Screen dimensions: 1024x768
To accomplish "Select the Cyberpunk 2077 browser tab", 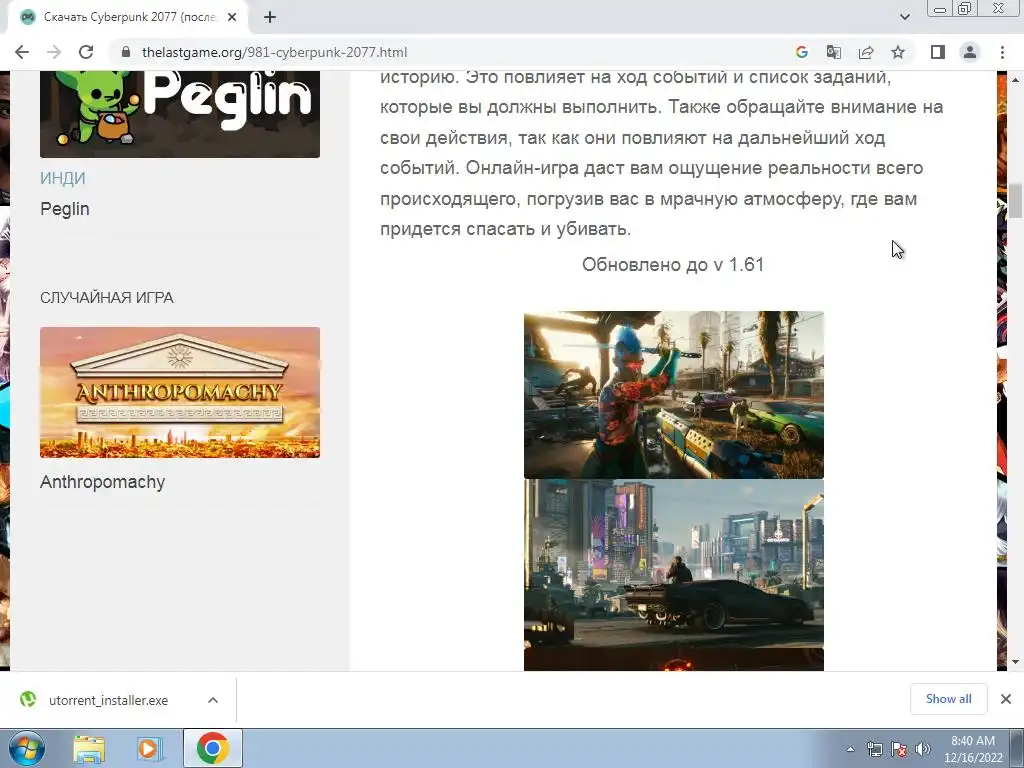I will [127, 17].
